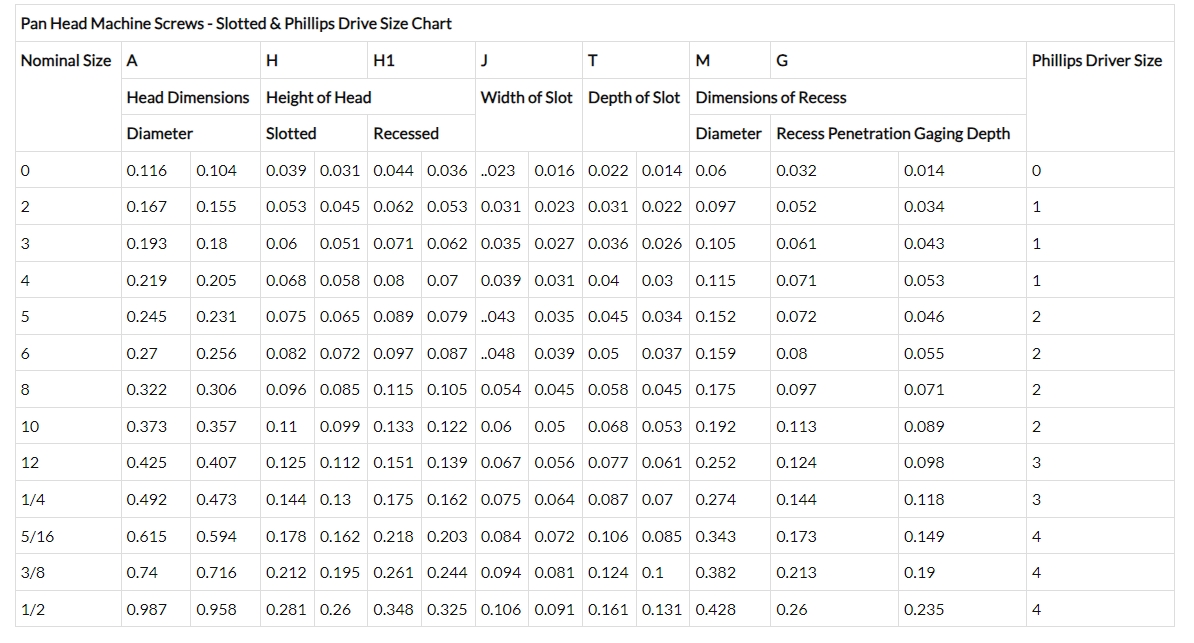The width and height of the screenshot is (1194, 643).
Task: Click gaging depth value '0.235'
Action: [924, 609]
